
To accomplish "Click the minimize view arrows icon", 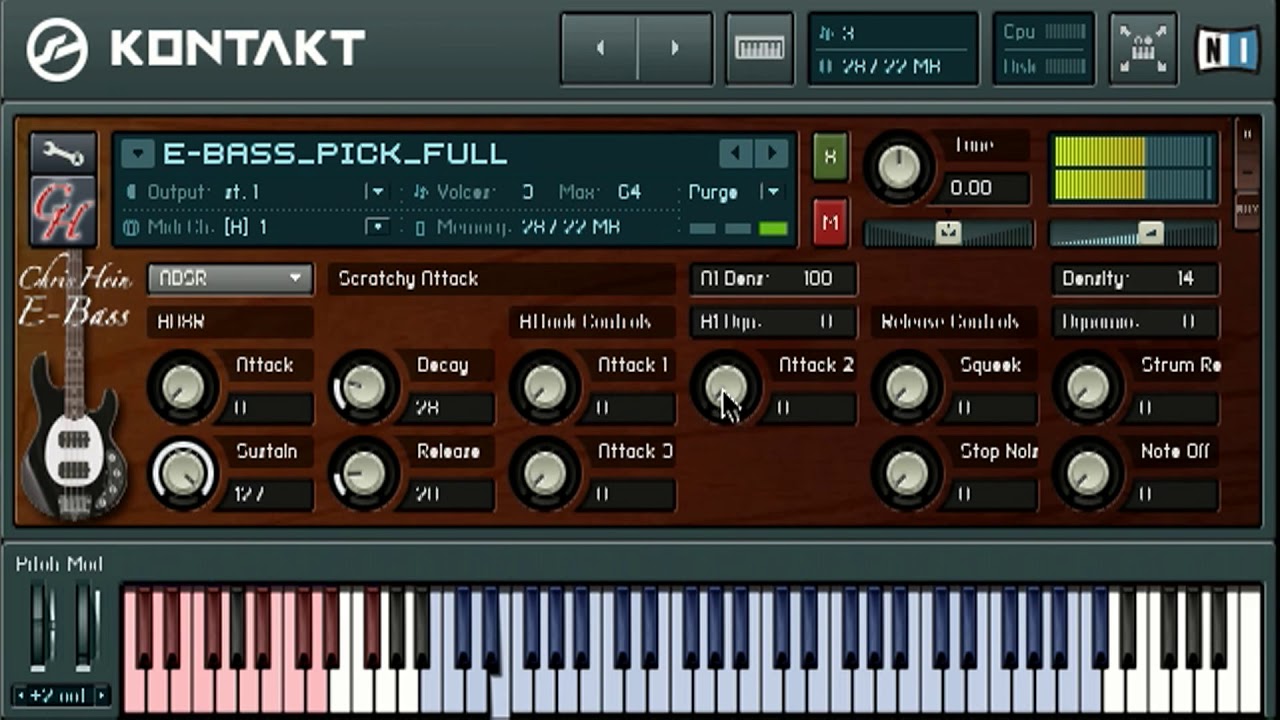I will [x=1143, y=48].
